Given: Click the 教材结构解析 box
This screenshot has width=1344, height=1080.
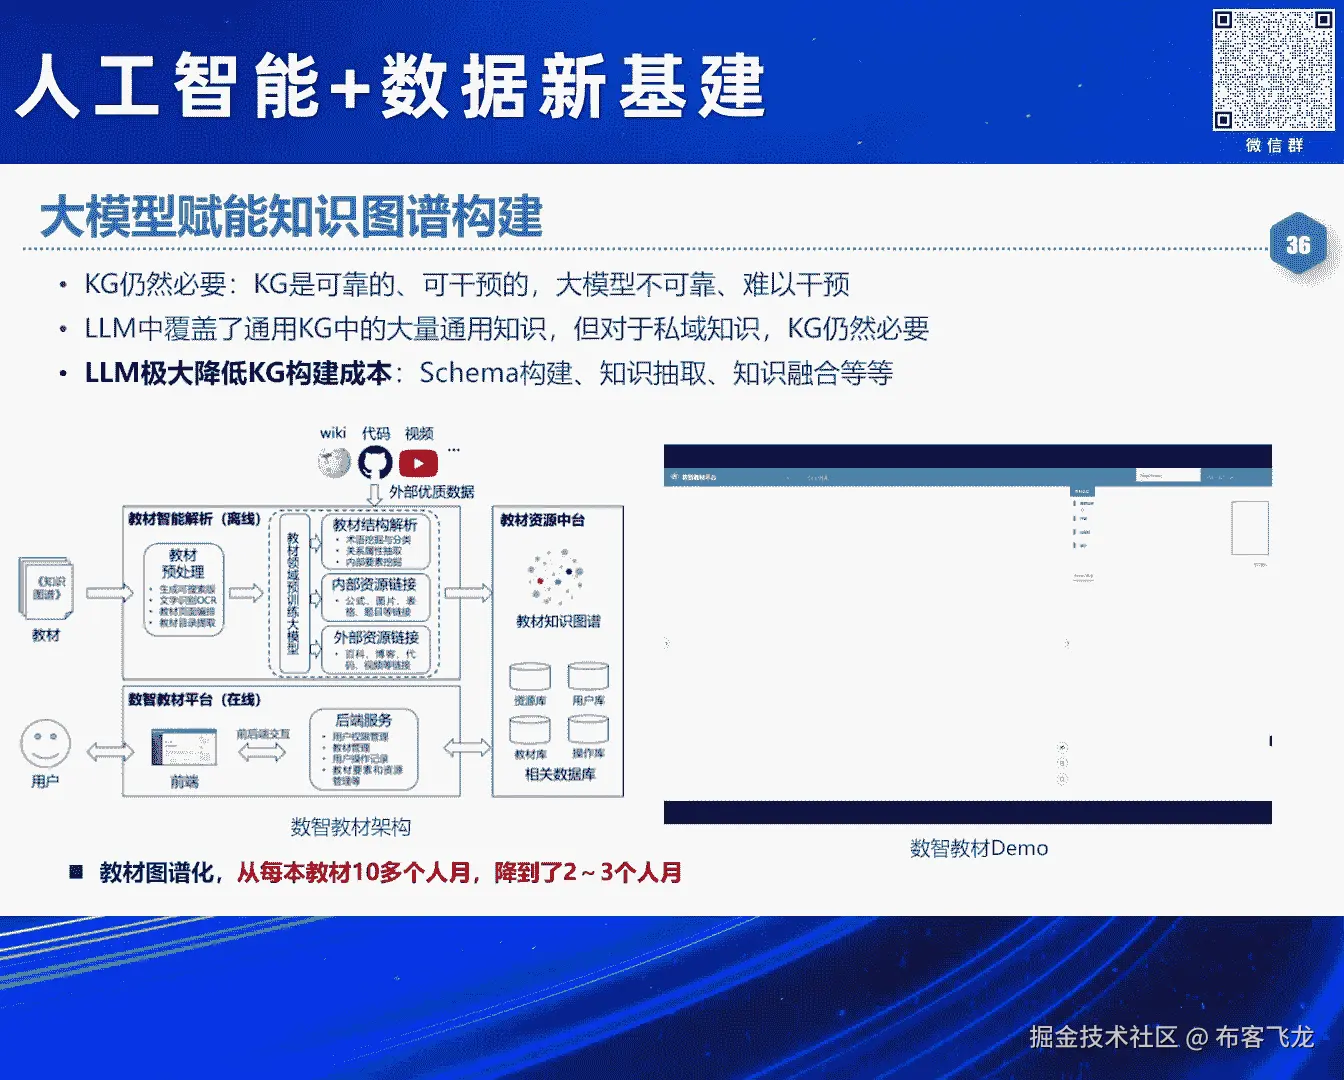Looking at the screenshot, I should (375, 542).
